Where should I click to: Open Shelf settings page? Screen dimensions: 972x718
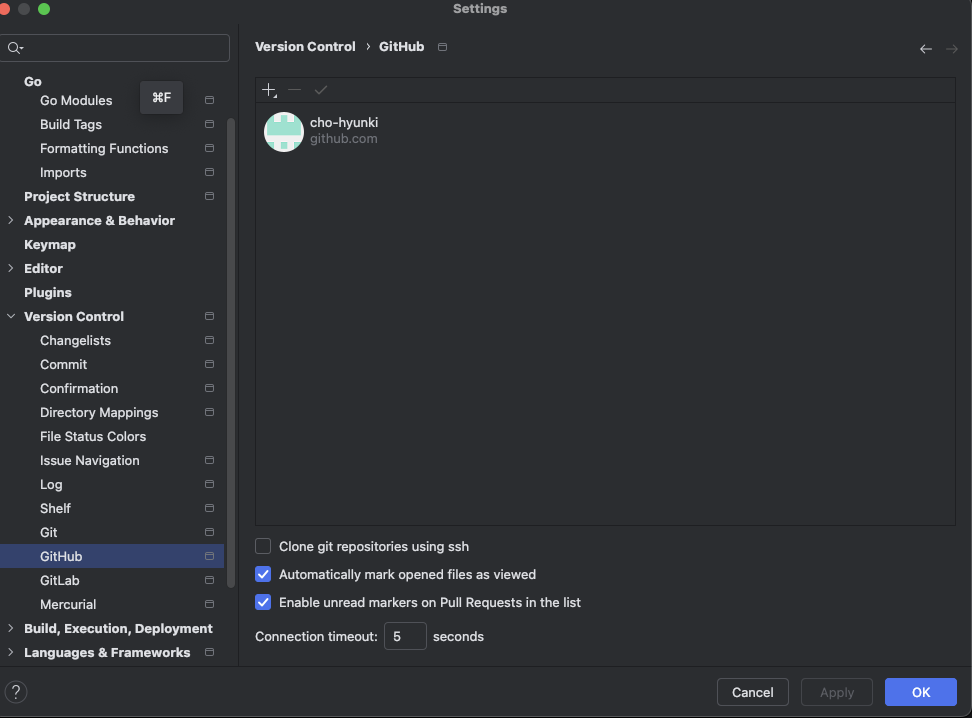click(55, 508)
